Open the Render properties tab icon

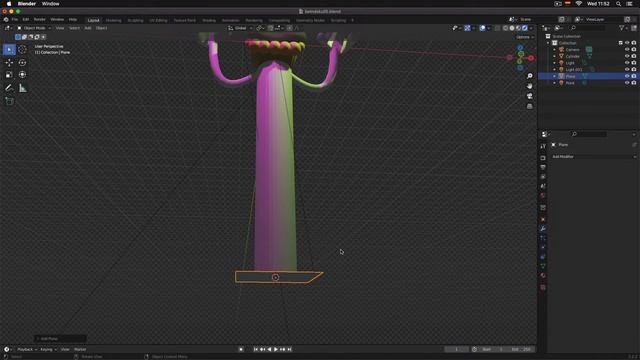coord(543,158)
